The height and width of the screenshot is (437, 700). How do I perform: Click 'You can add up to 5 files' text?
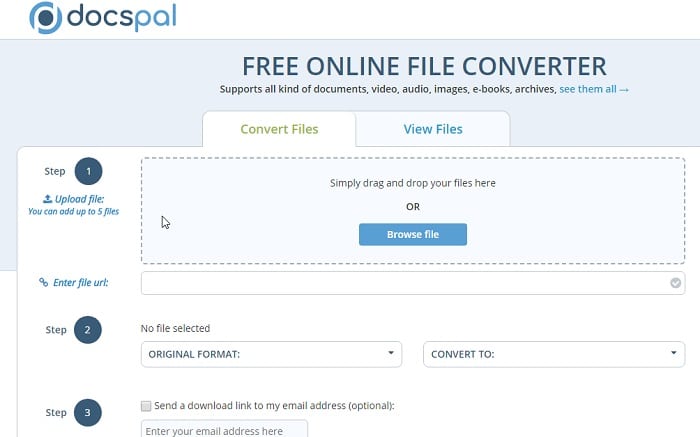coord(74,212)
